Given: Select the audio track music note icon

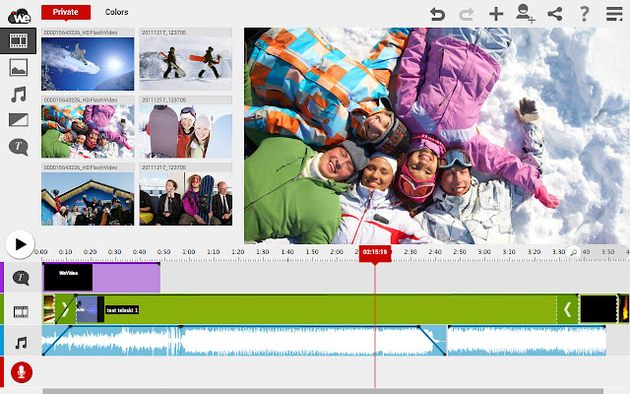Looking at the screenshot, I should coord(21,343).
